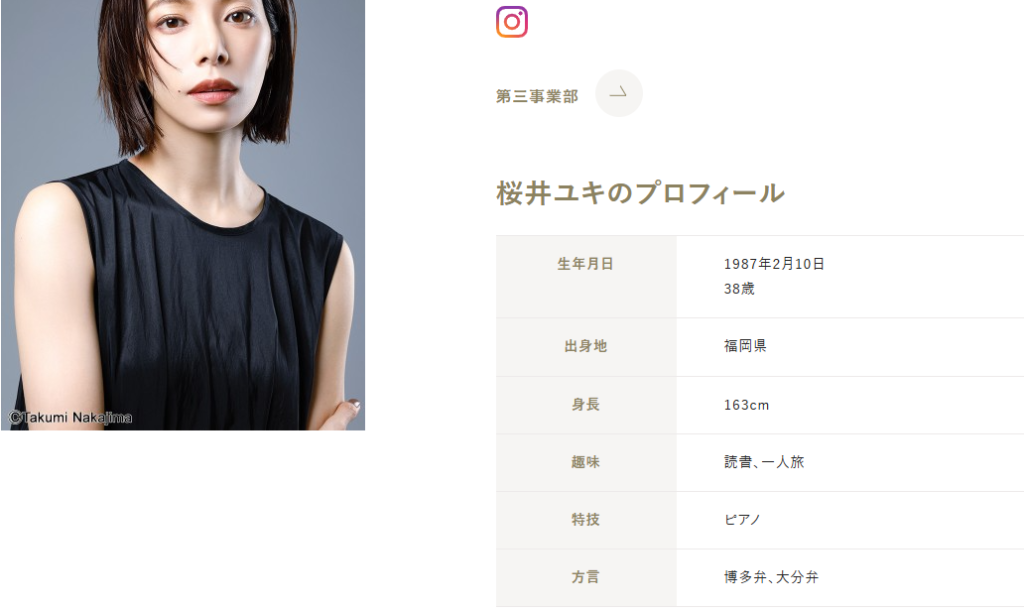Click the dialect value 博多弁、大分弁
Image resolution: width=1024 pixels, height=610 pixels.
(x=771, y=577)
